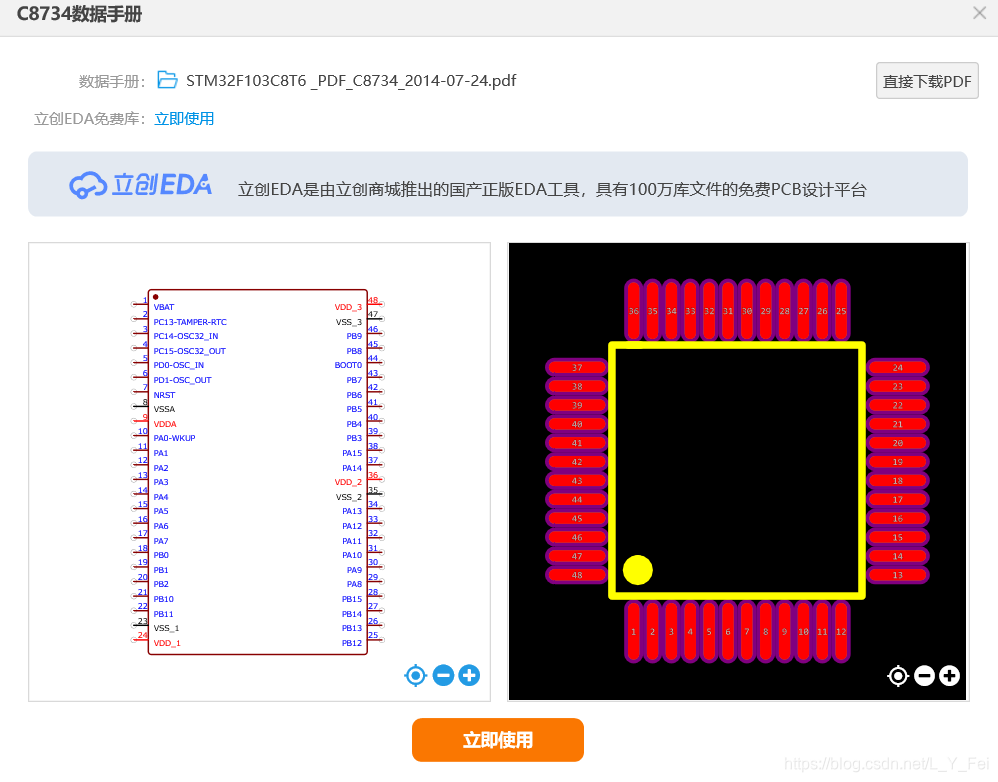Click the VBAT pin label on the symbol
Viewport: 998px width, 782px height.
coord(163,307)
